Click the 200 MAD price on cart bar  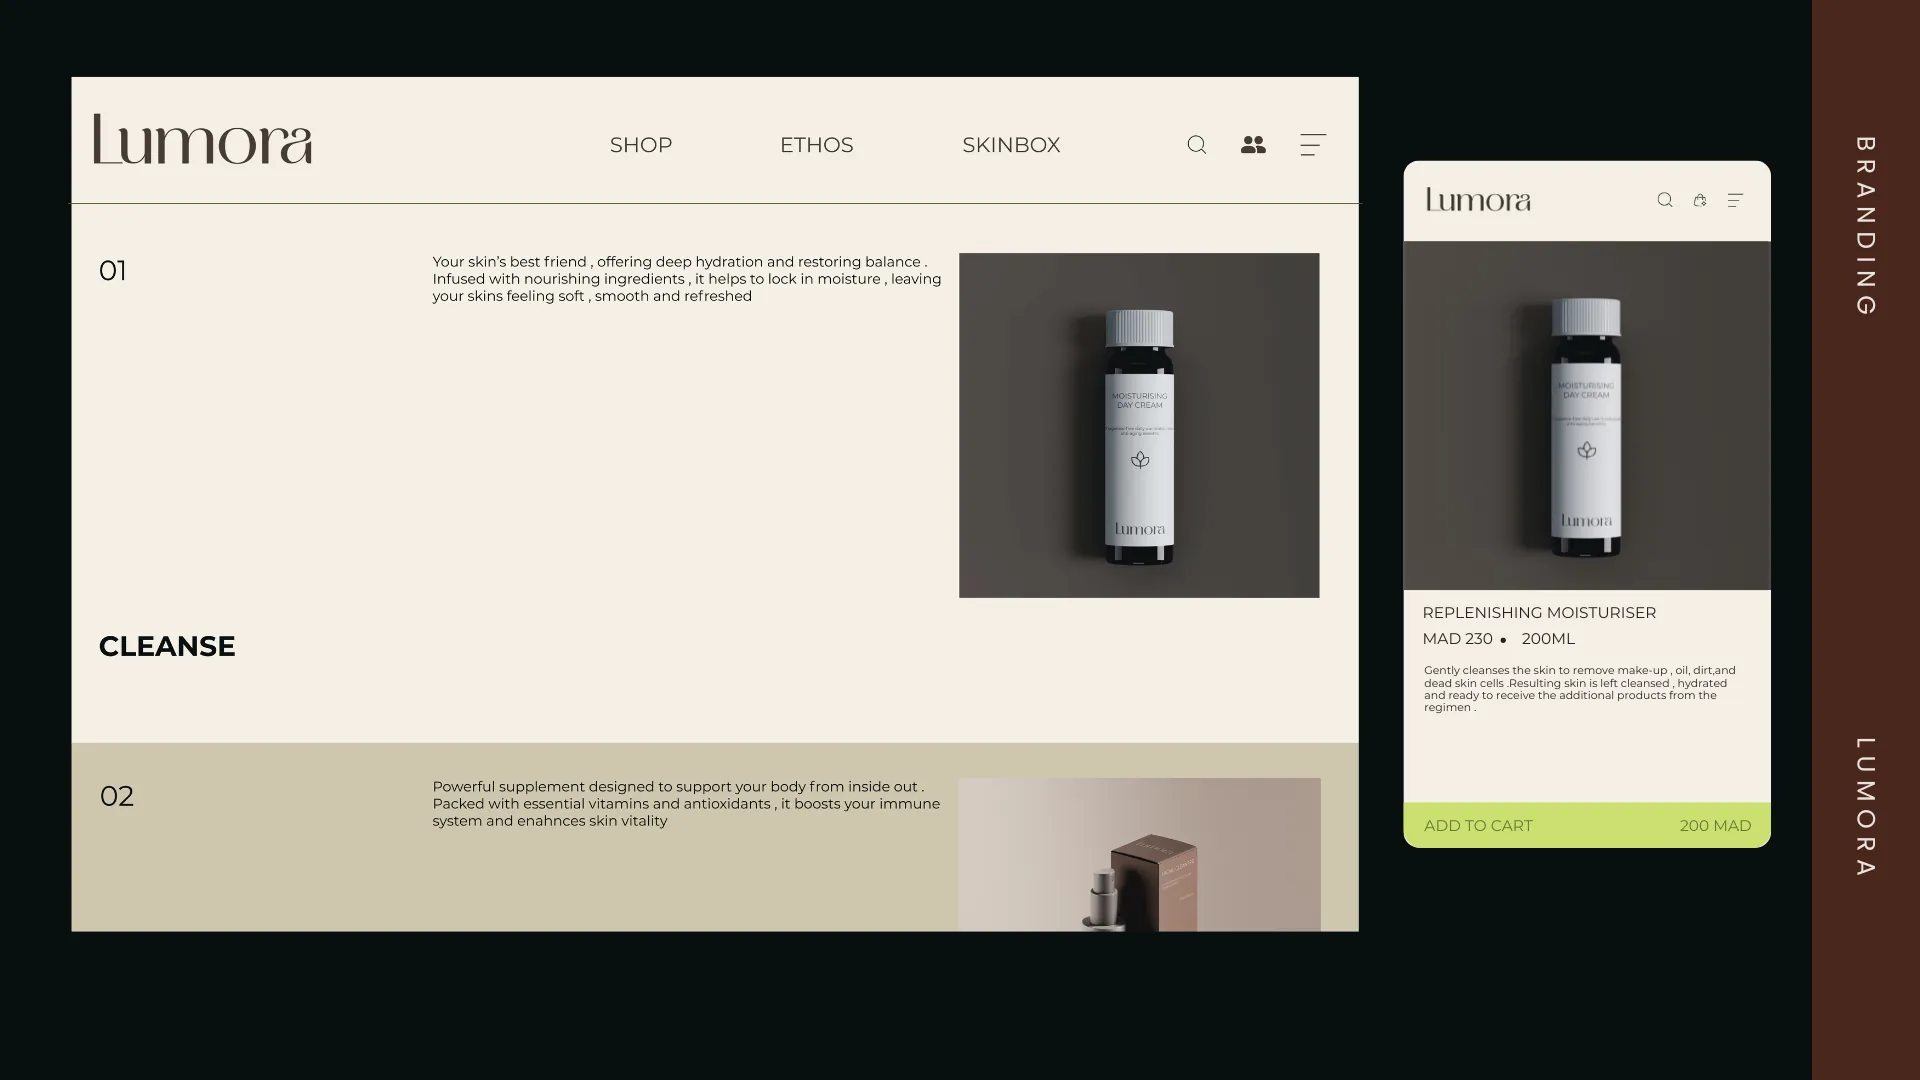coord(1715,825)
